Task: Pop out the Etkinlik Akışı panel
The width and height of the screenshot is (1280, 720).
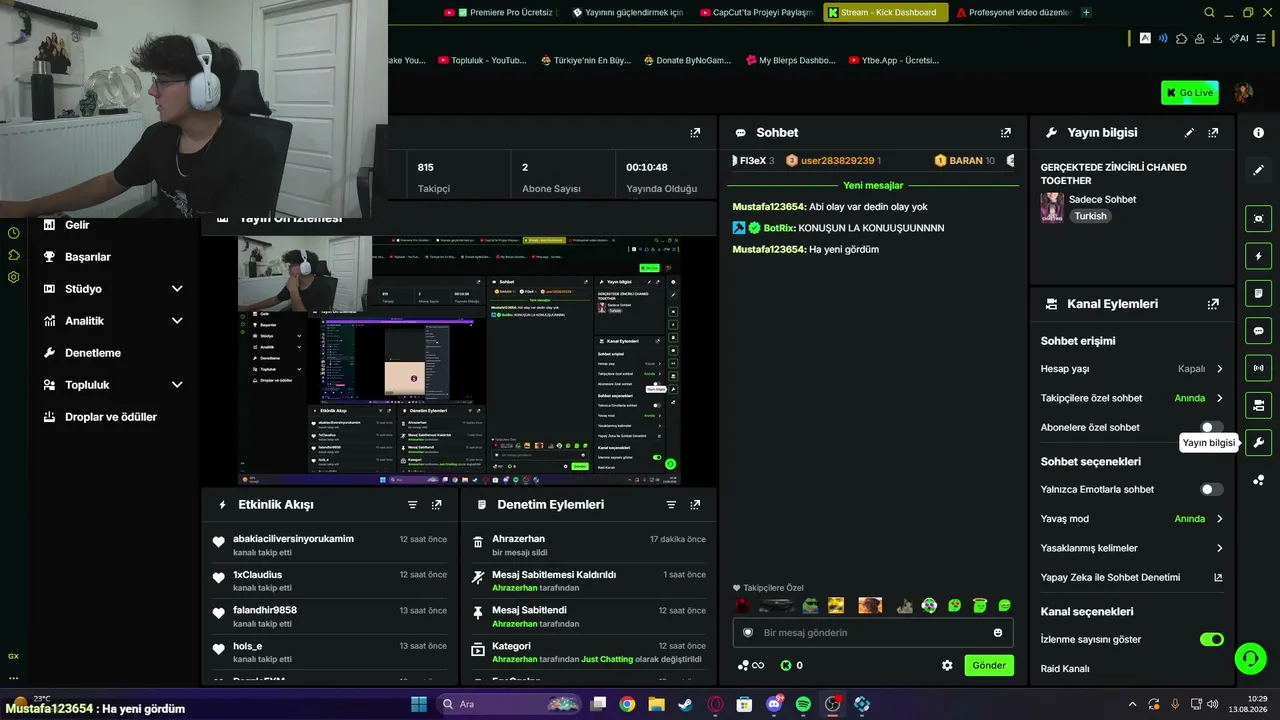Action: point(436,505)
